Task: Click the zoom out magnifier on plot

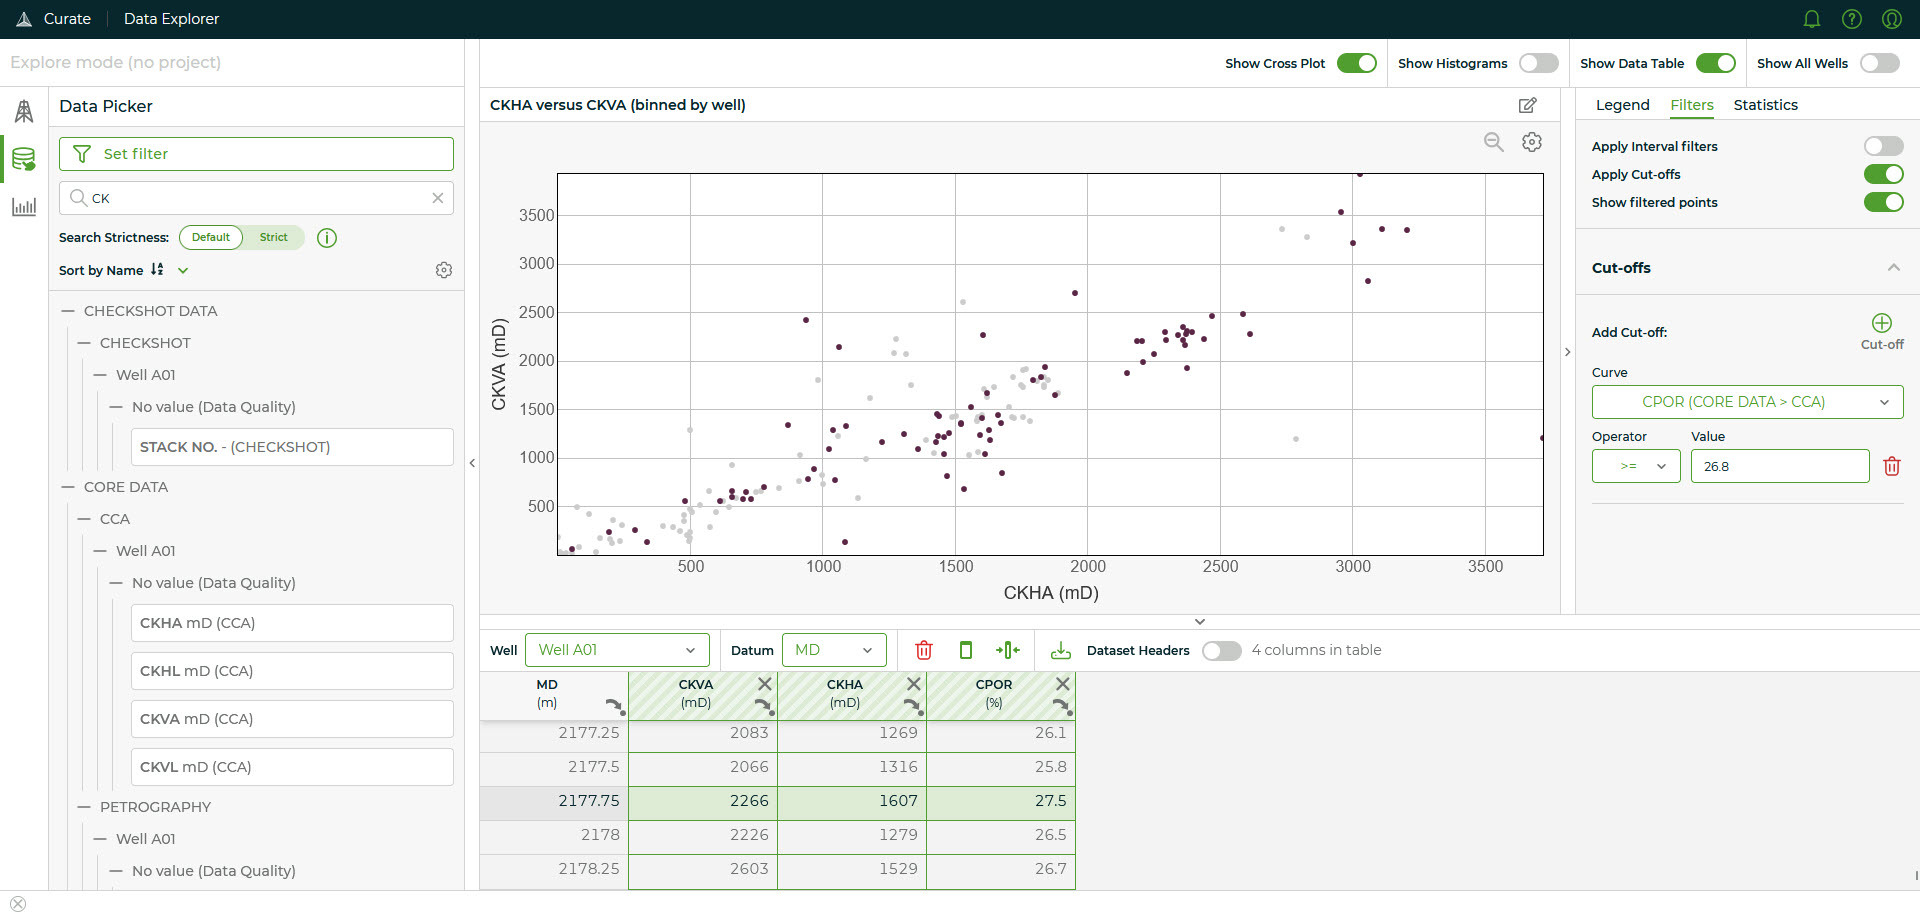Action: [x=1493, y=142]
